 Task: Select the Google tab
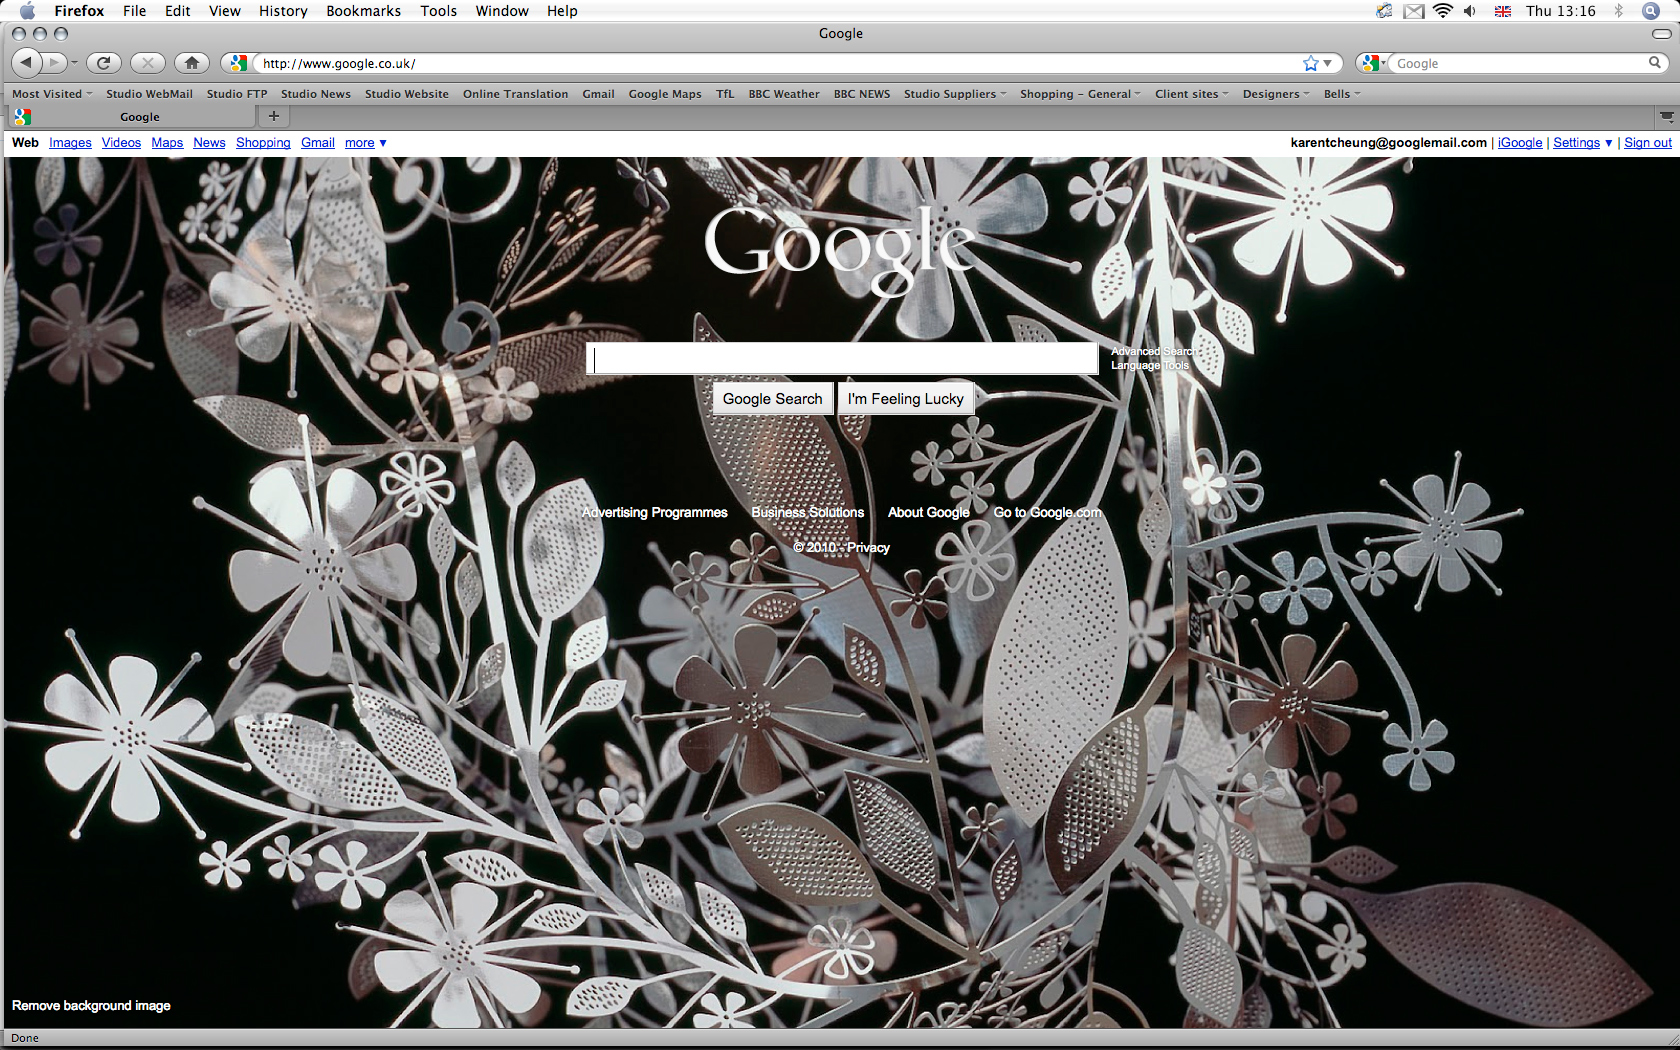(x=132, y=117)
